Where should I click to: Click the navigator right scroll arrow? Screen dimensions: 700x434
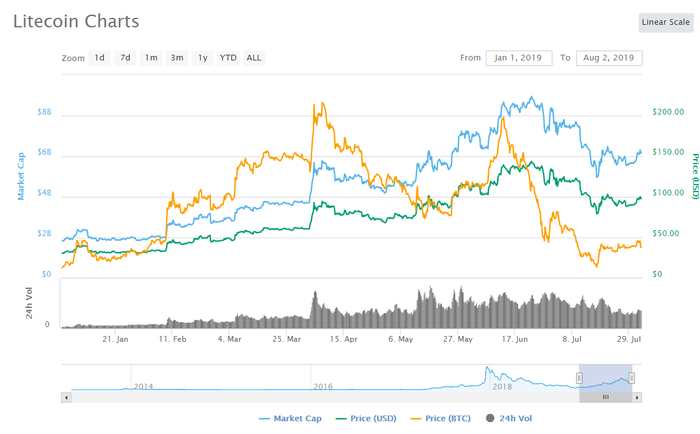click(x=637, y=397)
